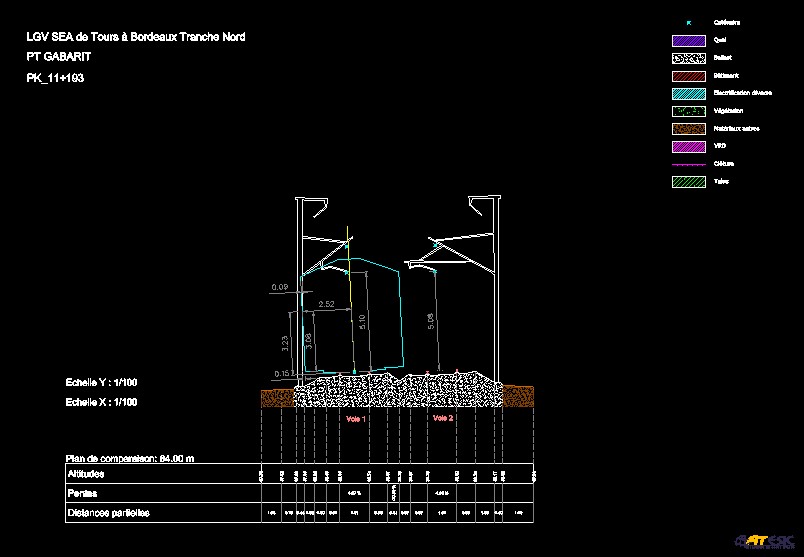The image size is (804, 557).
Task: Select the Voie 2 track label
Action: (x=443, y=418)
